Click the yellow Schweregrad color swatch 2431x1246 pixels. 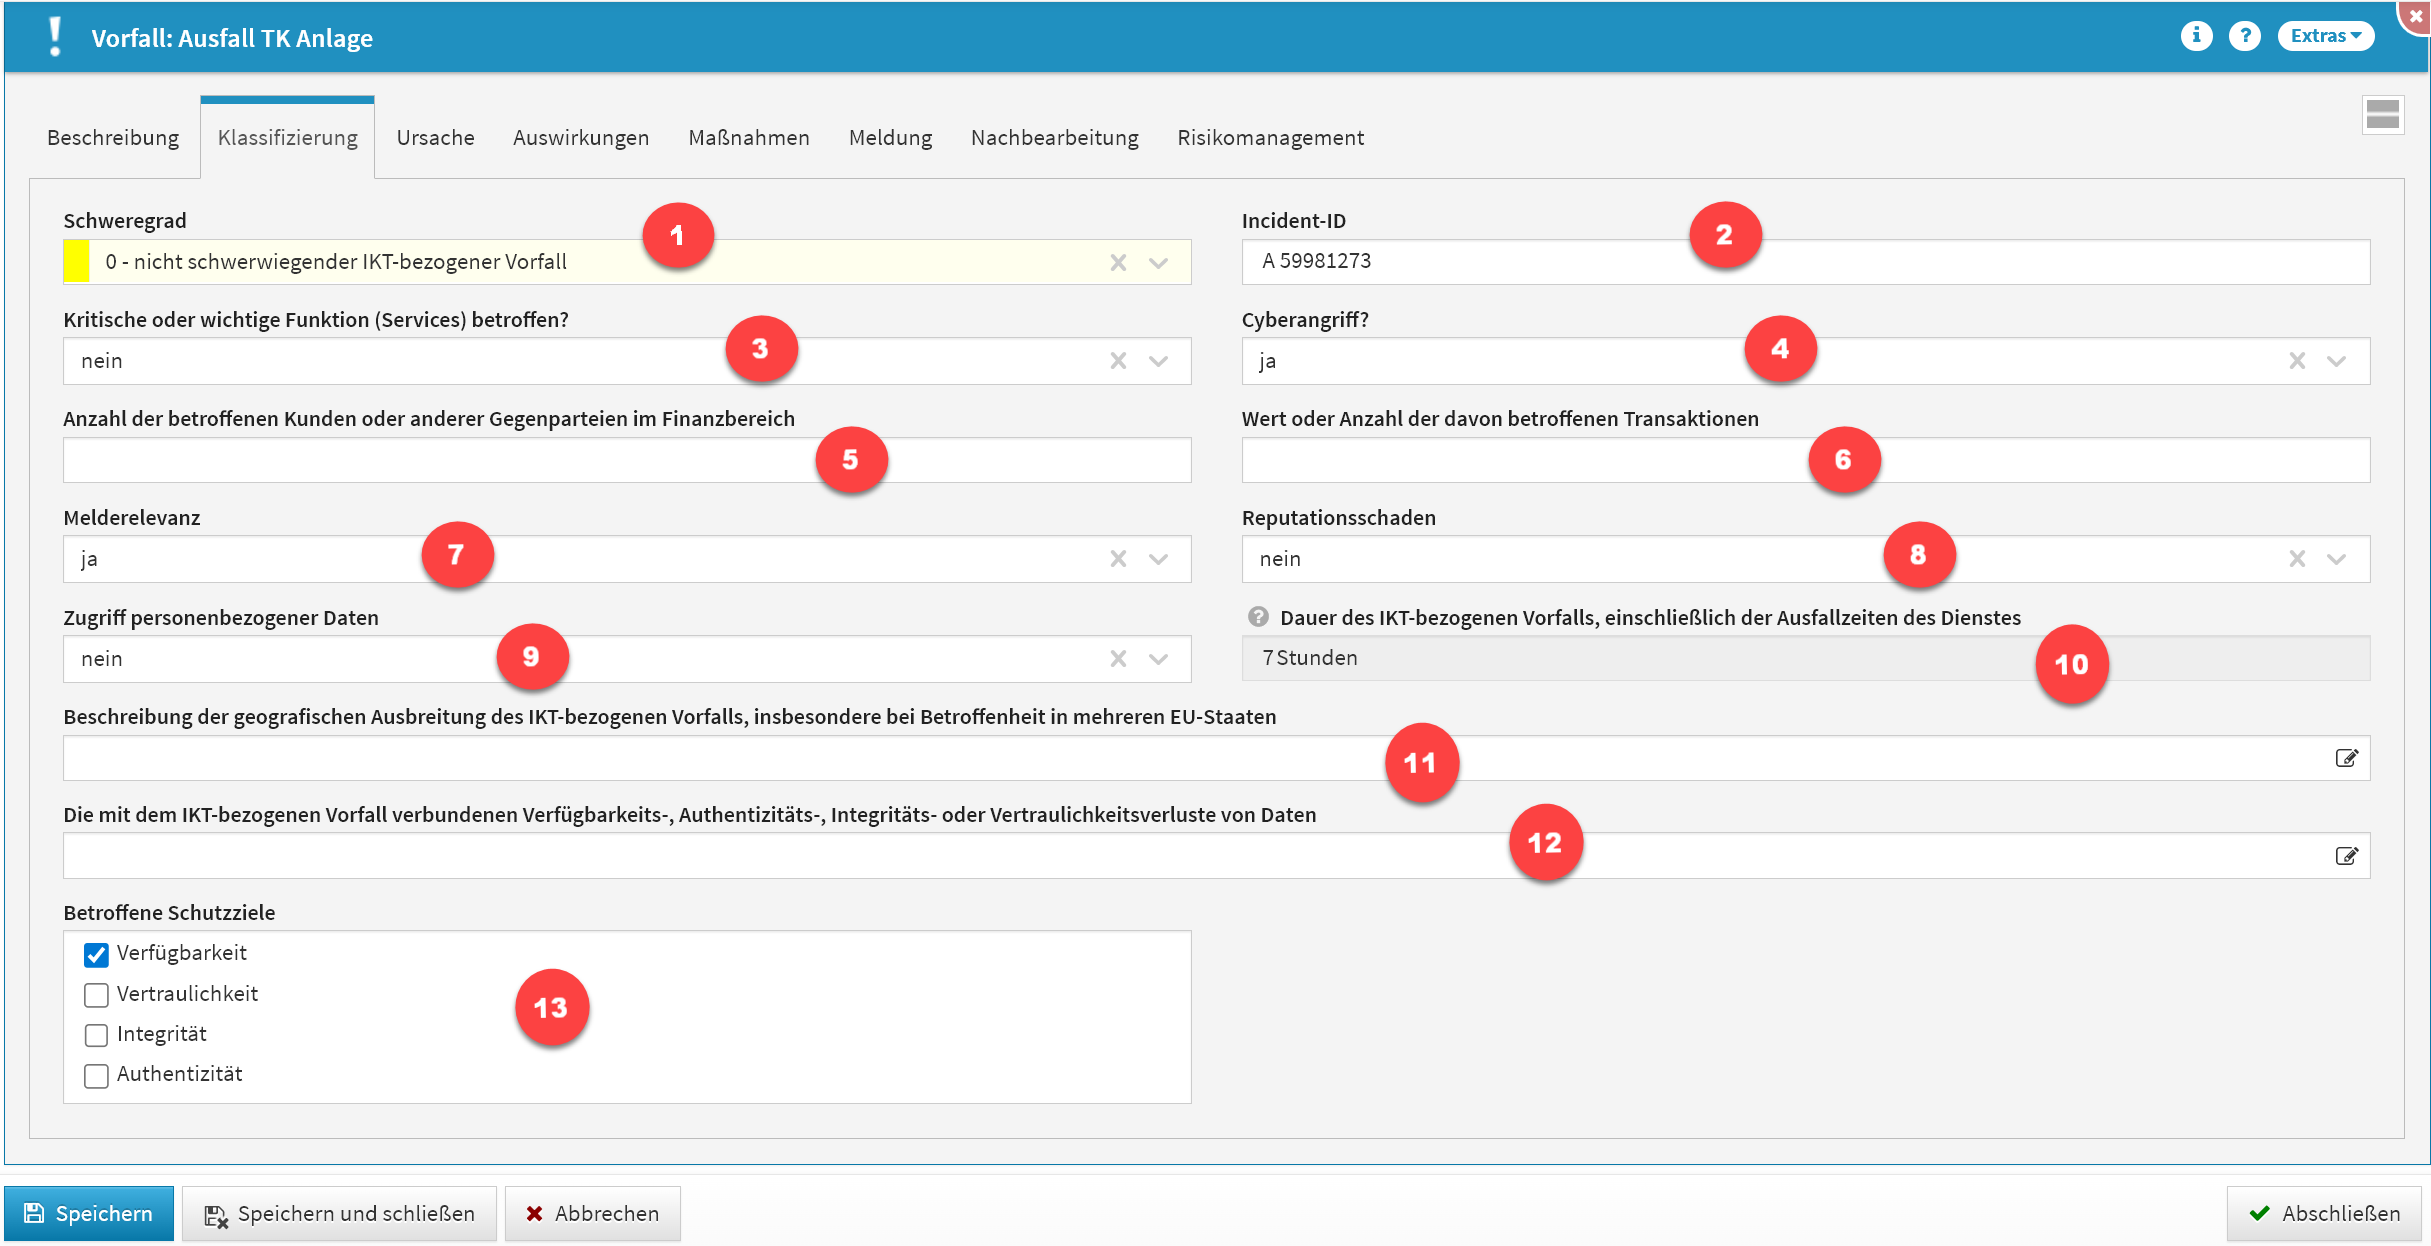click(x=77, y=262)
